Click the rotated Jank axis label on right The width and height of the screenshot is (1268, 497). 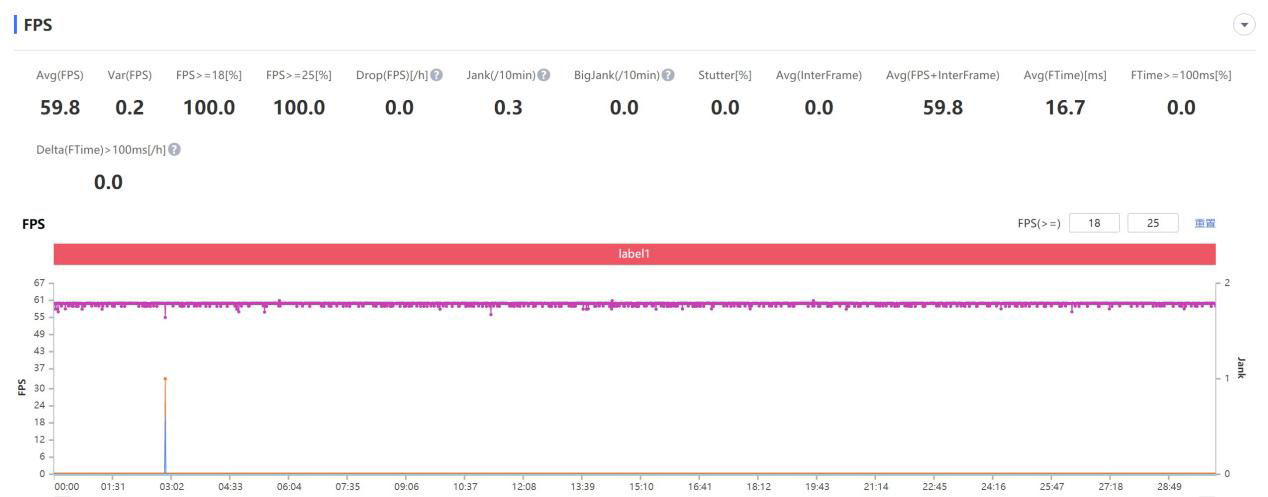pos(1241,367)
